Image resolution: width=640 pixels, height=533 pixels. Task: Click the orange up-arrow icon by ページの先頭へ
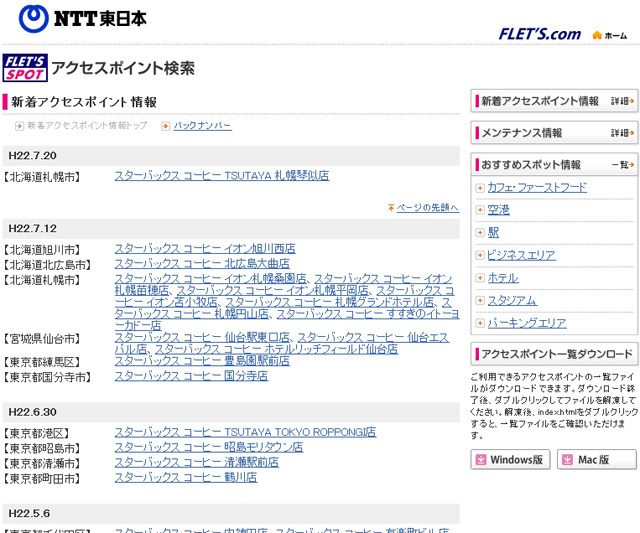[x=391, y=208]
